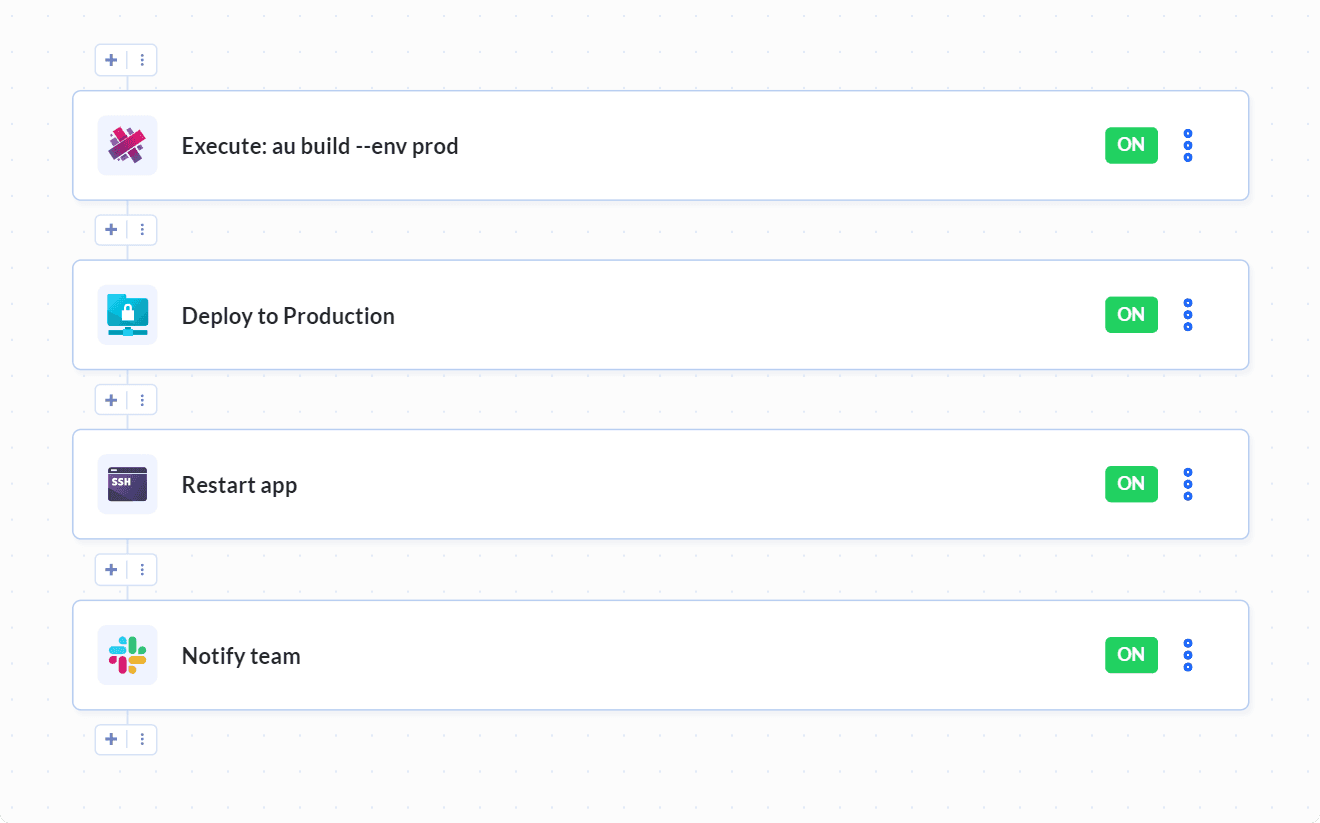Add a new action above the build step
Image resolution: width=1320 pixels, height=823 pixels.
point(111,60)
